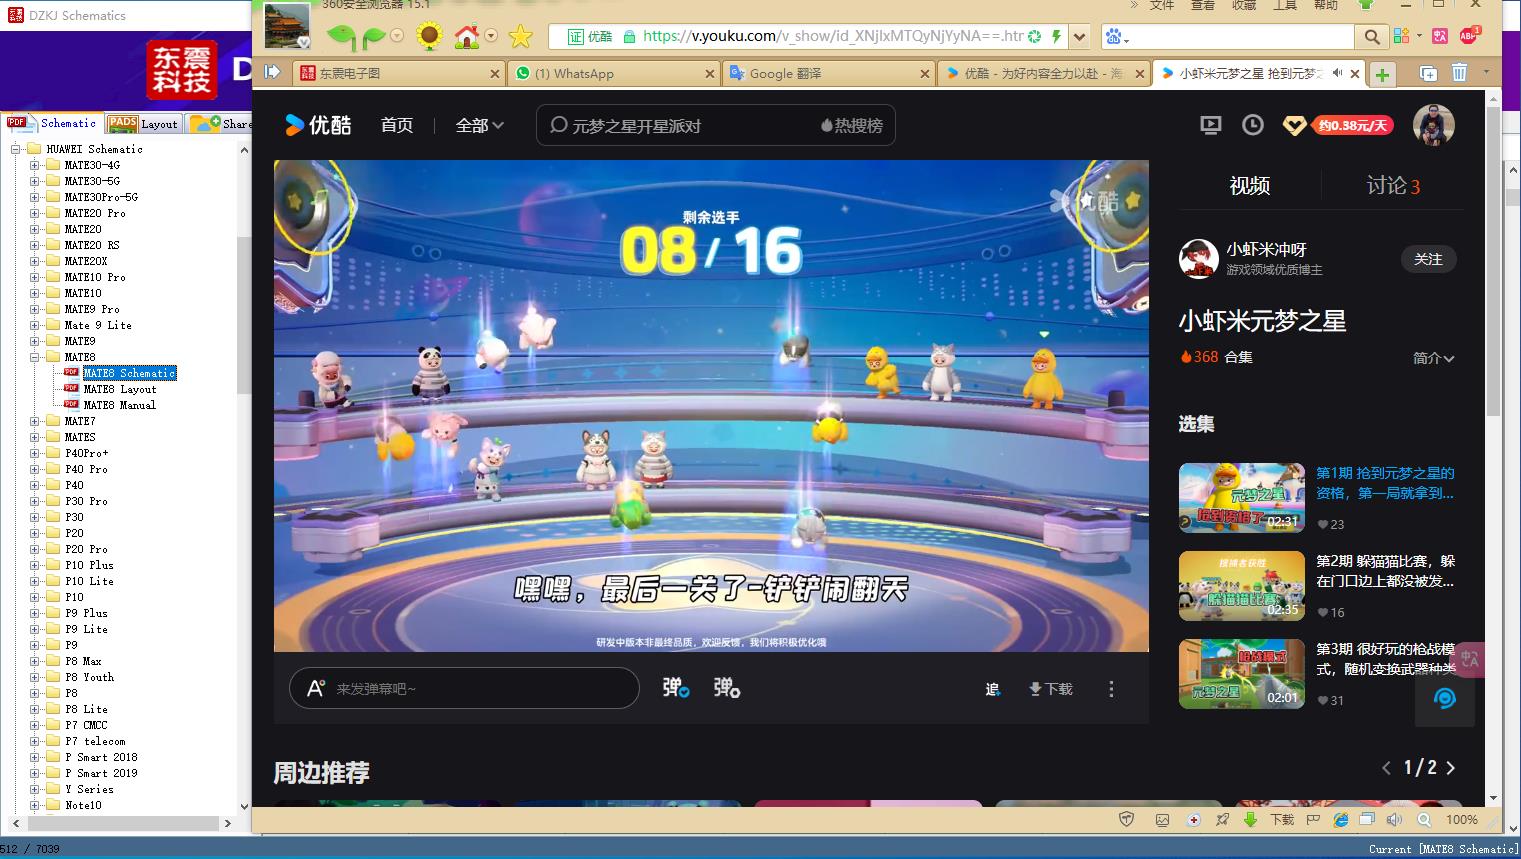This screenshot has height=859, width=1521.
Task: Switch to the WhatsApp browser tab
Action: [614, 73]
